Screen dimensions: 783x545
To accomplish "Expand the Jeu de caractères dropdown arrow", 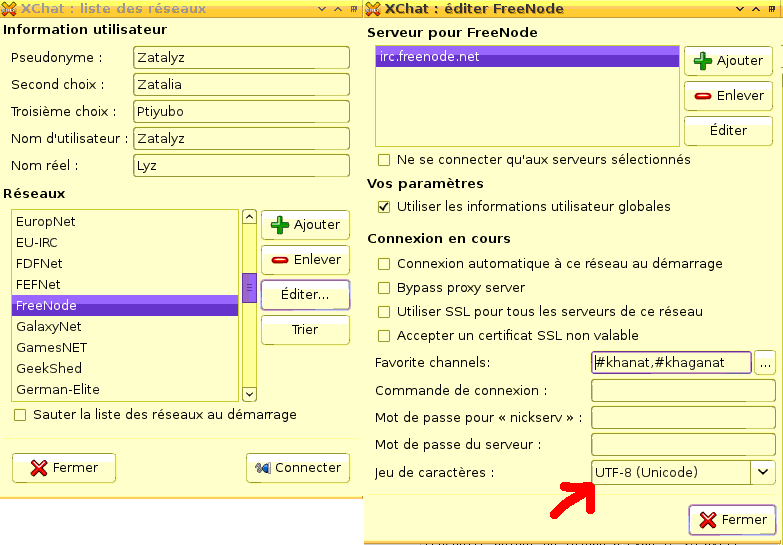I will coord(763,472).
